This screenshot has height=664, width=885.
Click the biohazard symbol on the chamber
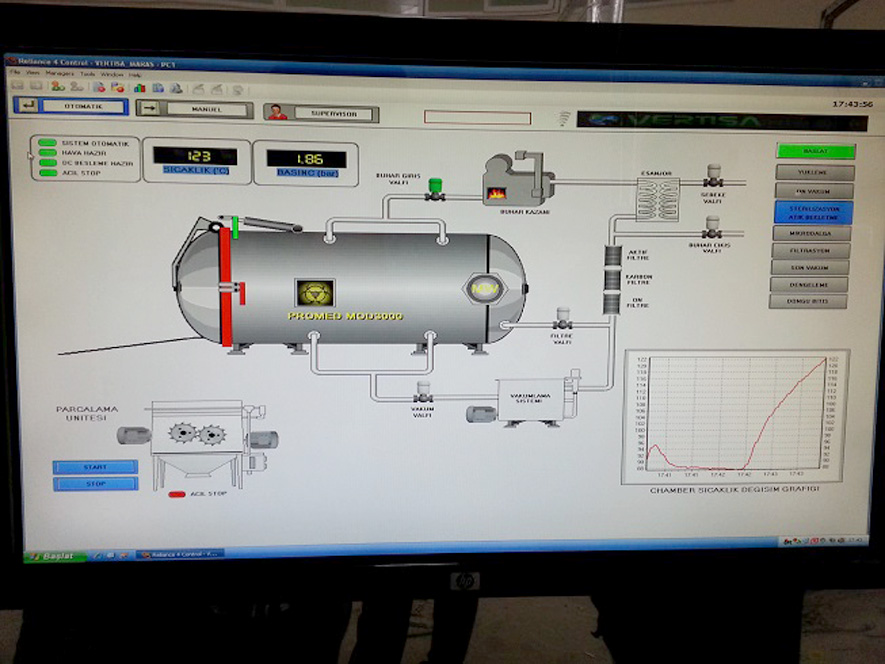coord(315,293)
